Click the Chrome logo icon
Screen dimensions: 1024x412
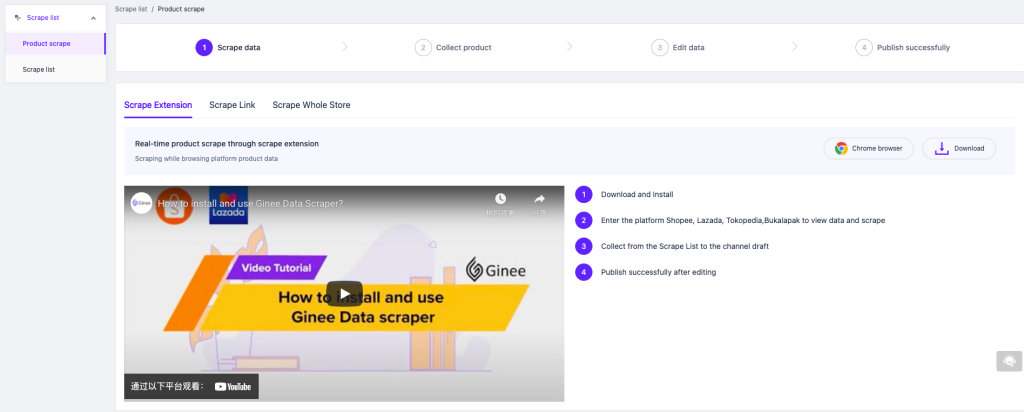pos(841,148)
